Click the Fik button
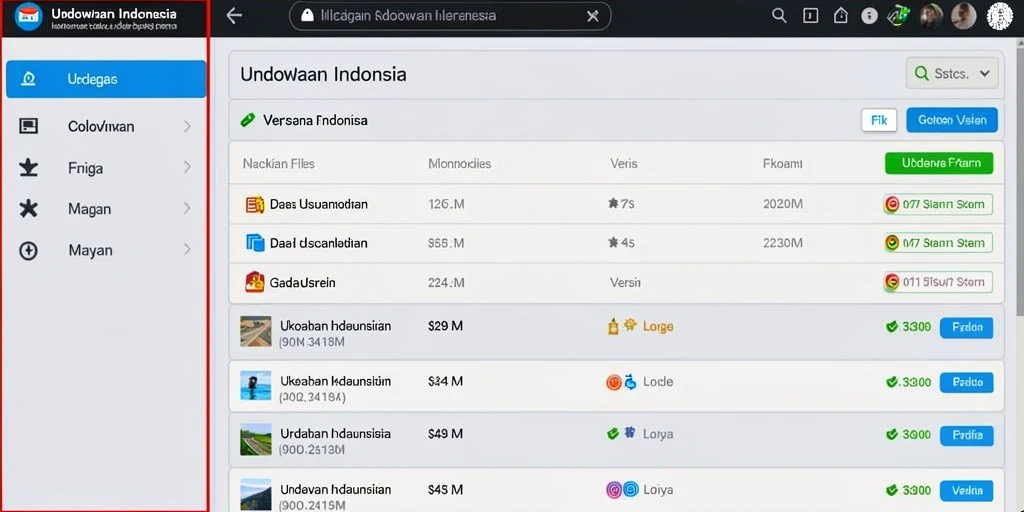The image size is (1024, 512). tap(879, 120)
